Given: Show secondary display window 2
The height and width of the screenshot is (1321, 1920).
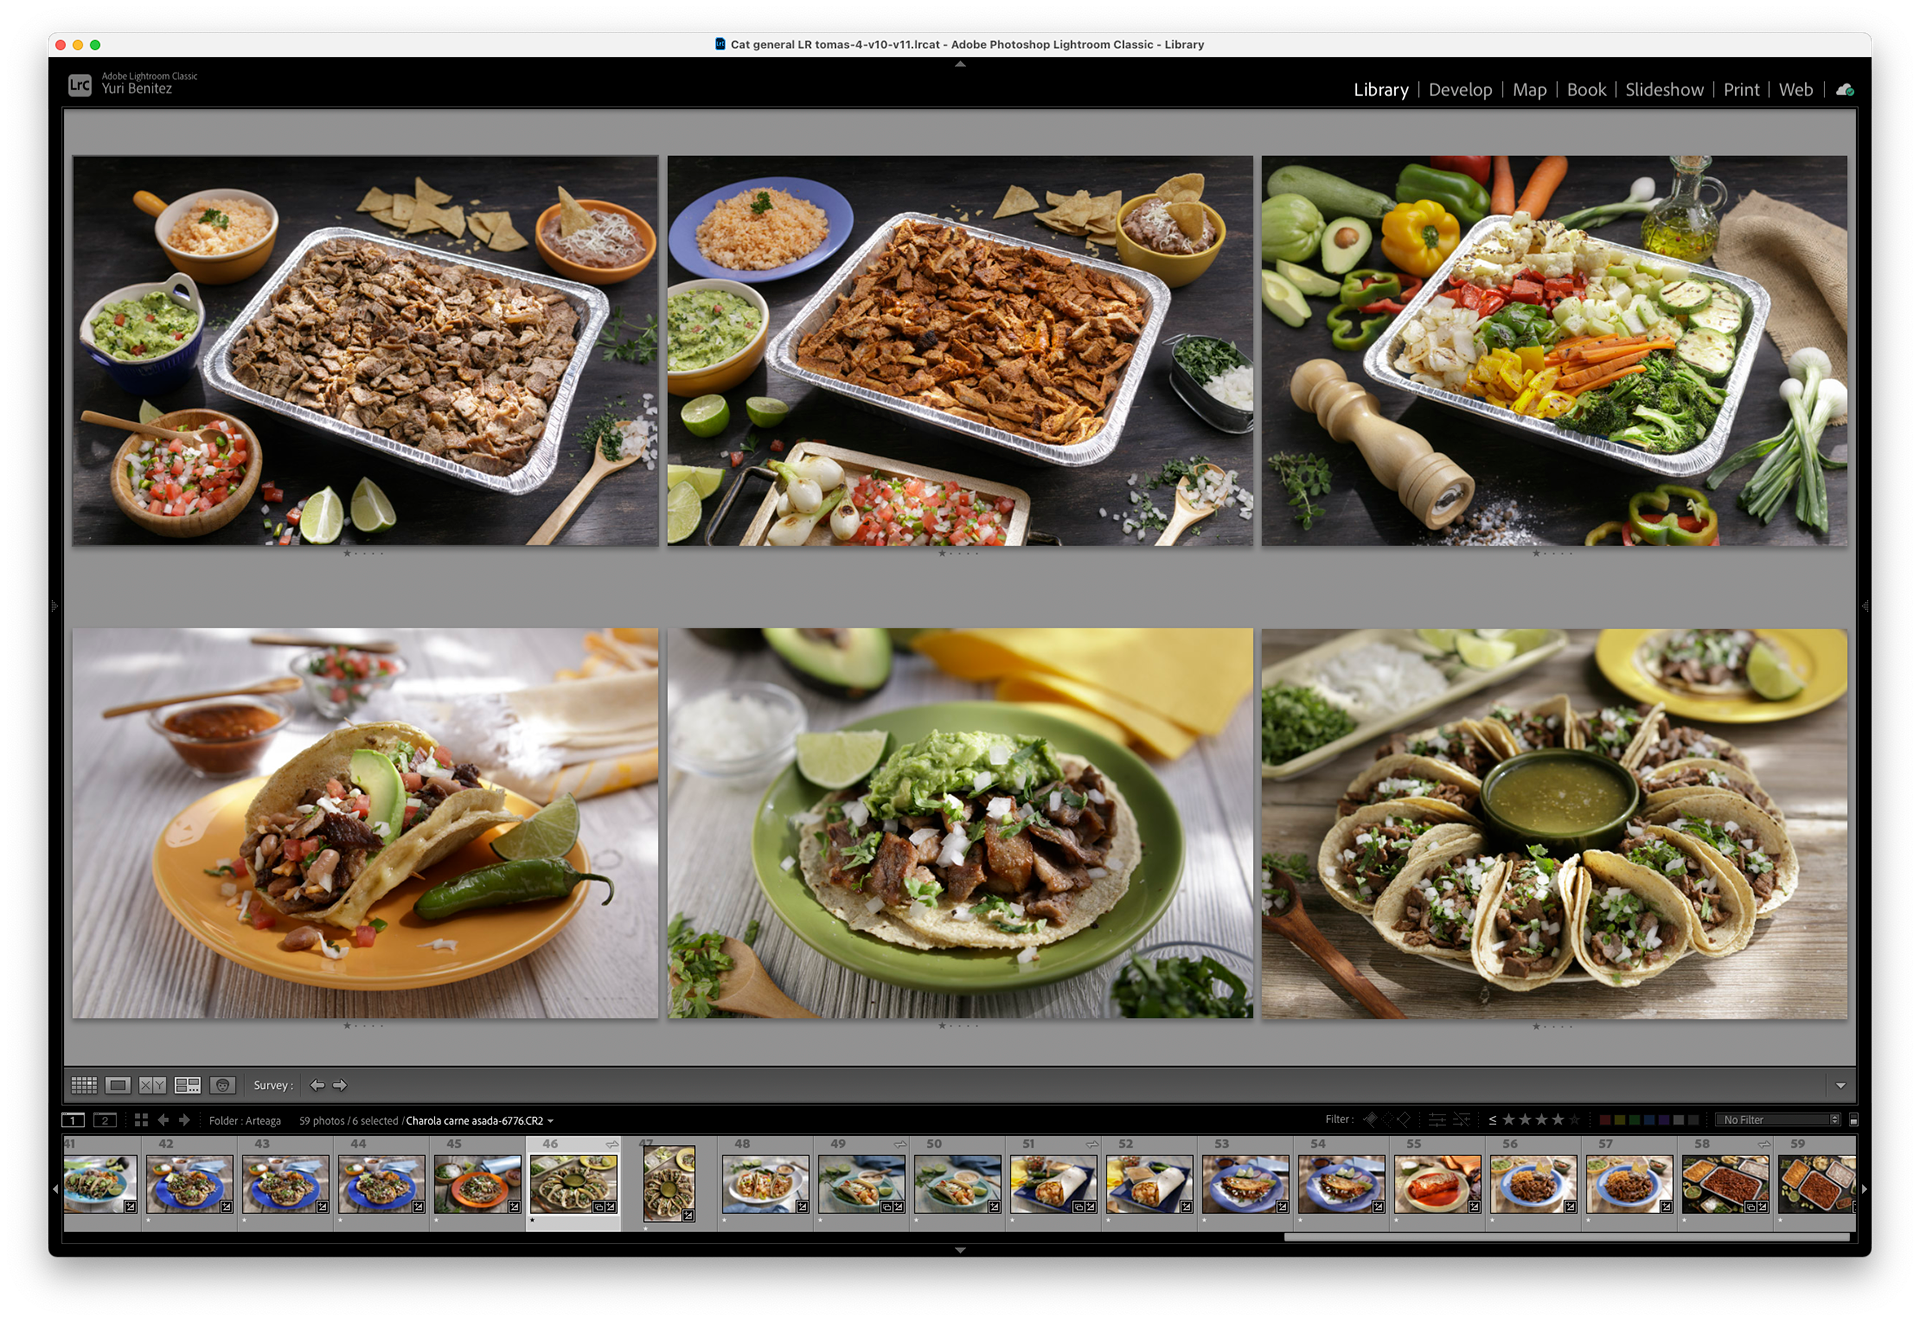Looking at the screenshot, I should (105, 1120).
